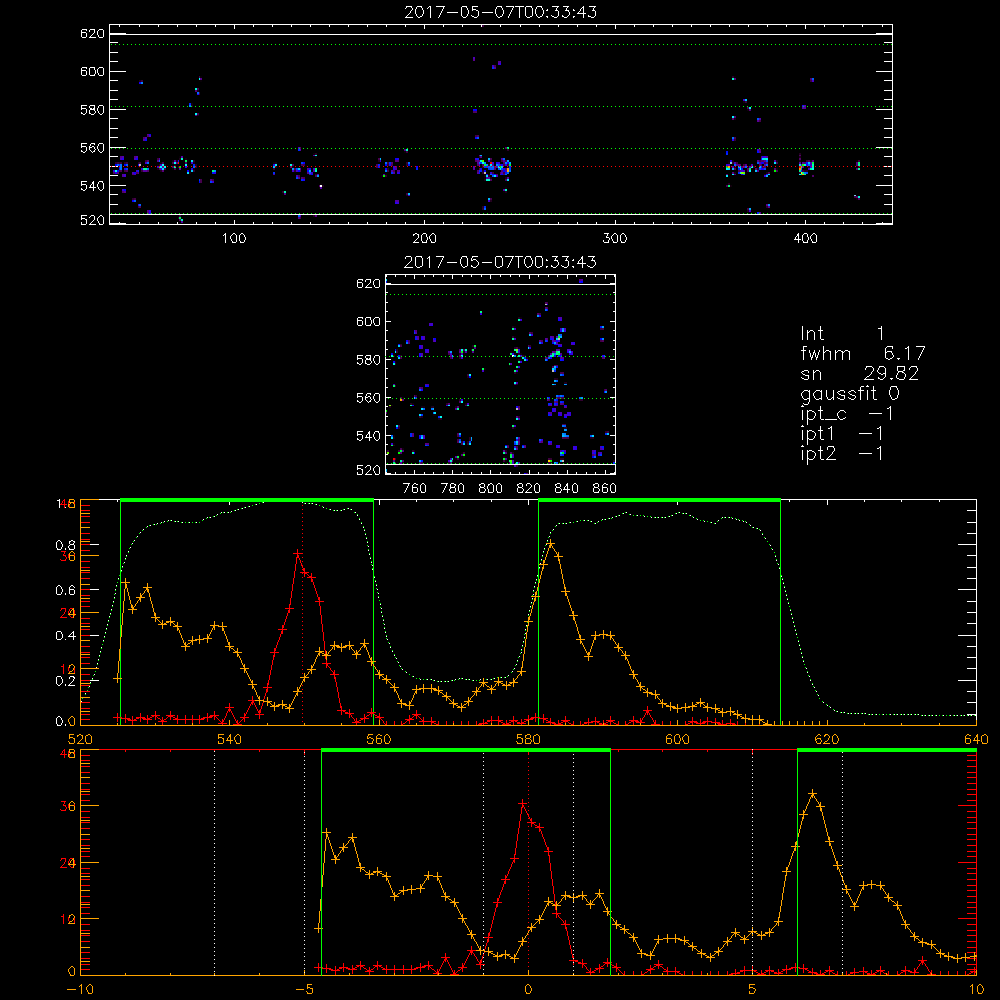
Task: Select the 'gaussfit 0' readout line
Action: [850, 393]
